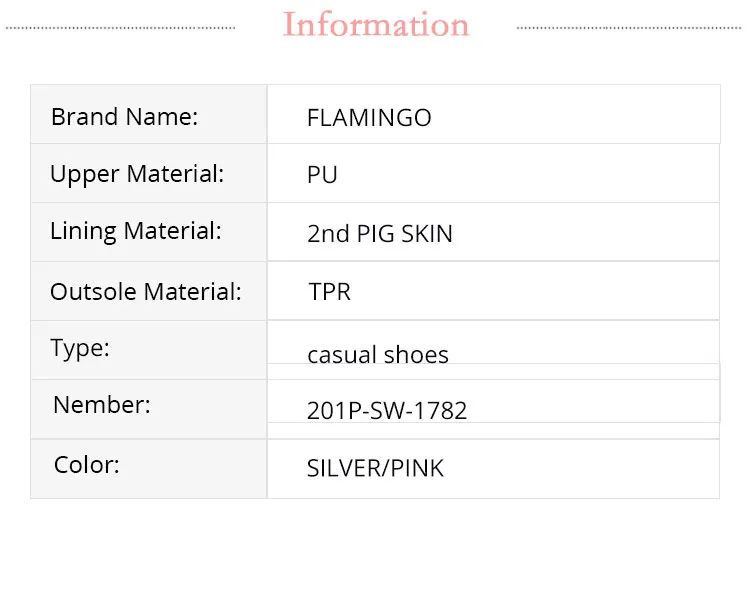Click the word SILVER in color value

(x=338, y=468)
